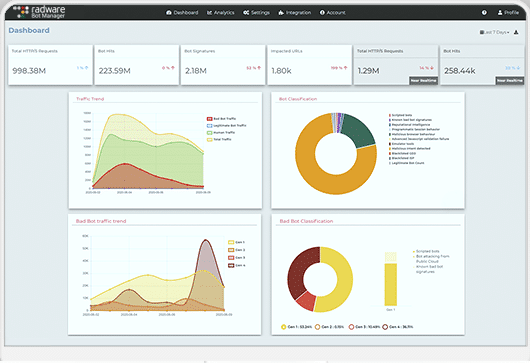Click the Traffic Trend panel title
530x363 pixels.
click(90, 99)
